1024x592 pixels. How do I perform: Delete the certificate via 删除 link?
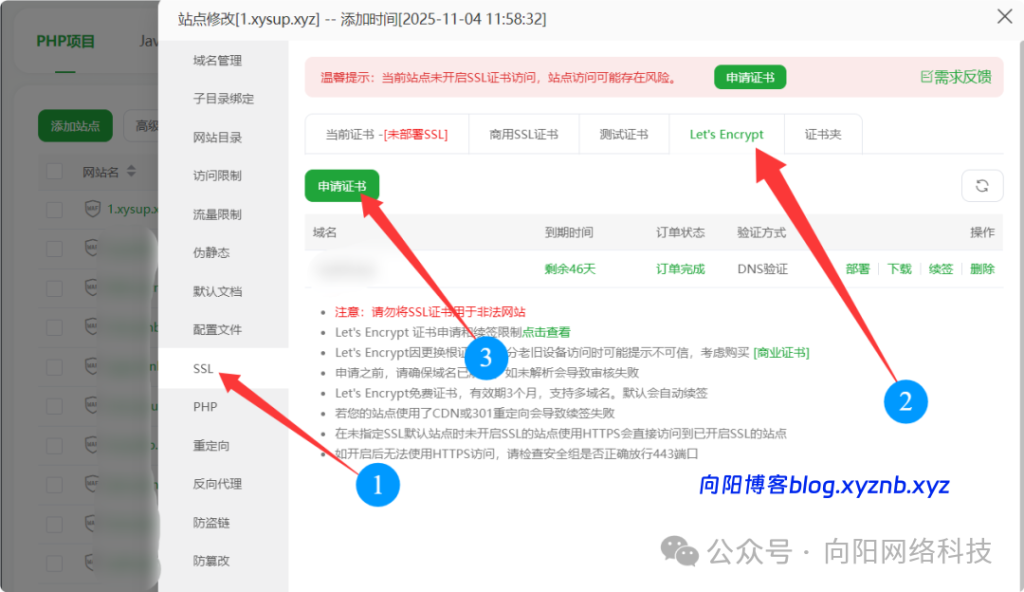pos(981,269)
